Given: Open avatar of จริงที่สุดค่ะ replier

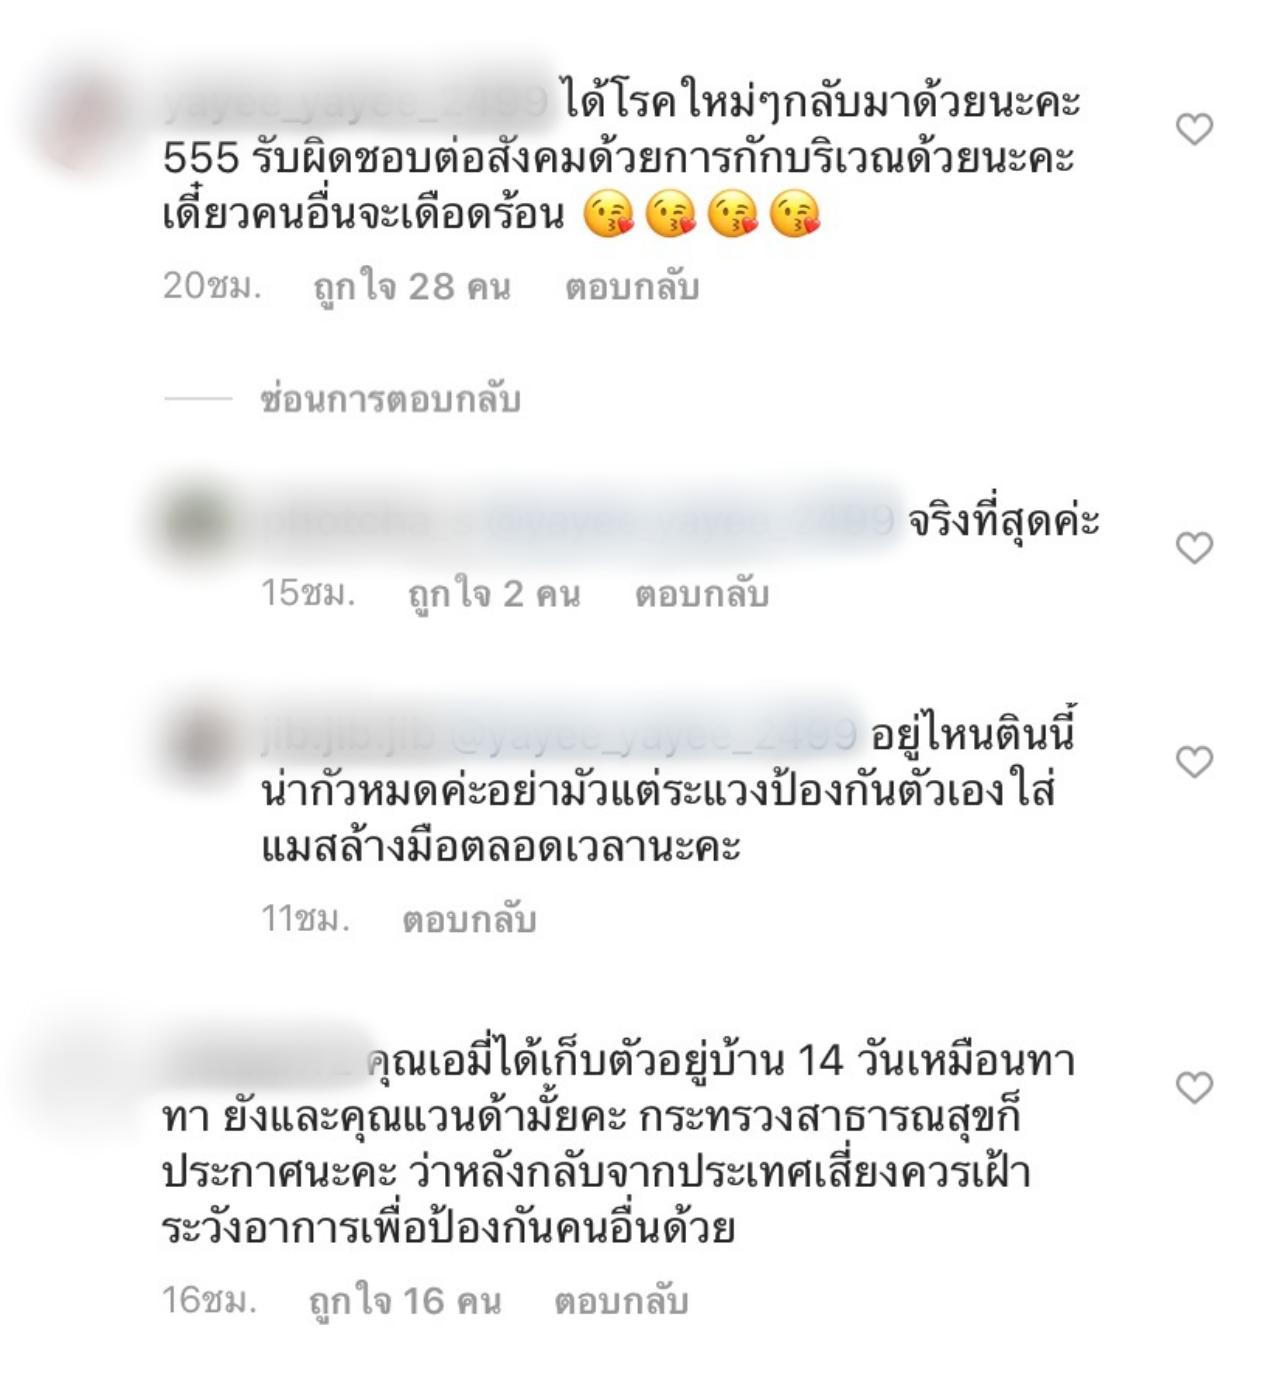Looking at the screenshot, I should [196, 522].
